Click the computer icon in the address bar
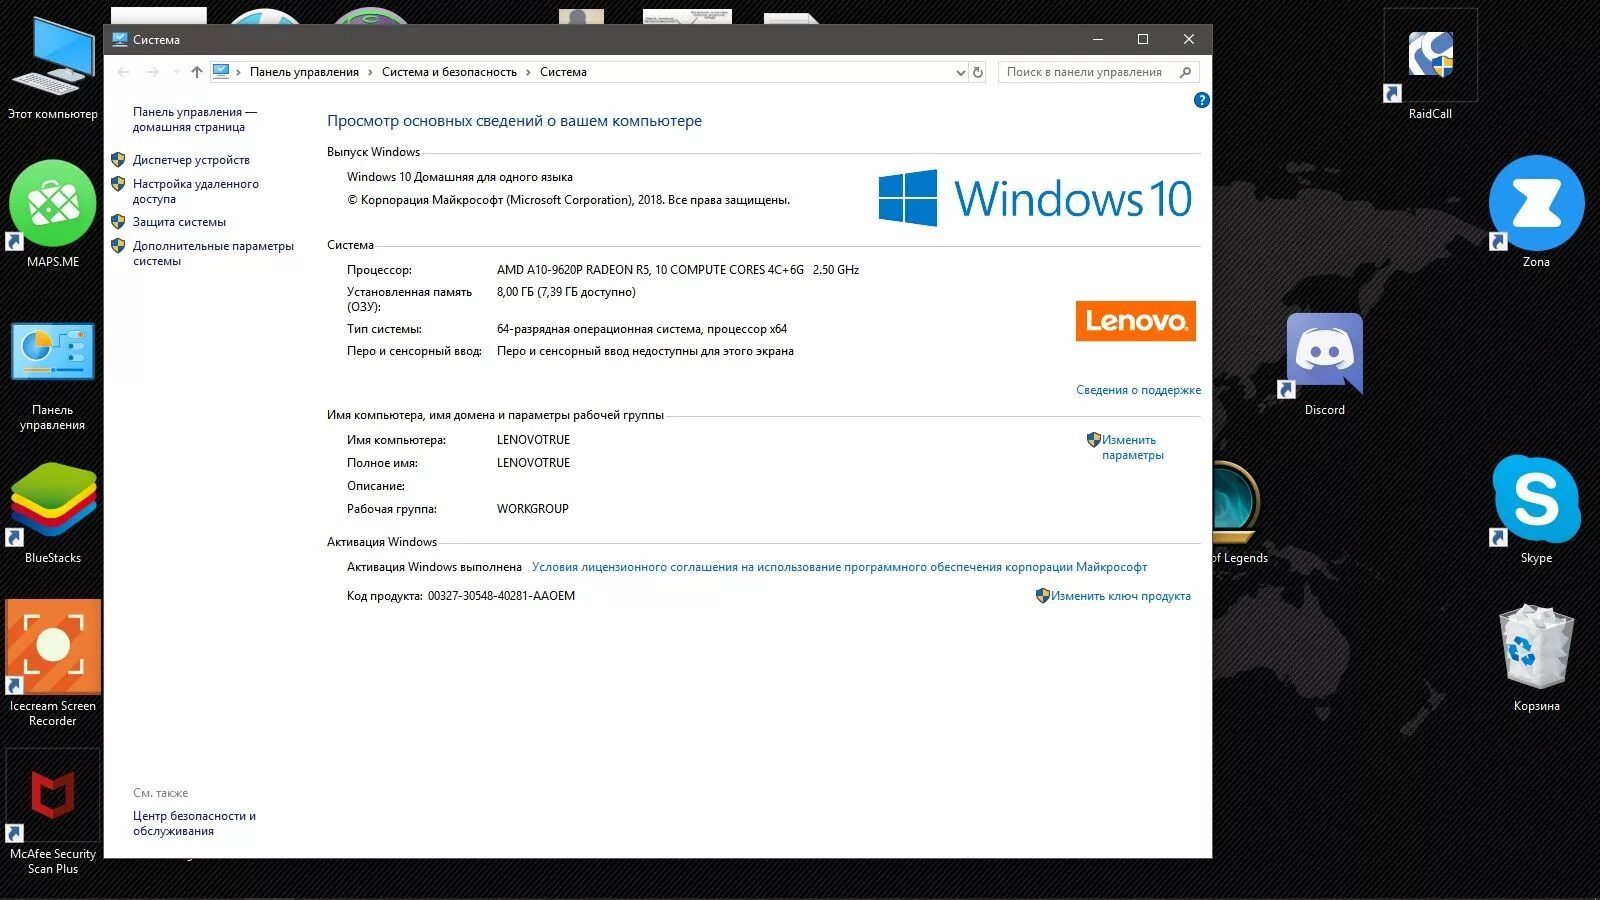The width and height of the screenshot is (1600, 900). [x=221, y=72]
